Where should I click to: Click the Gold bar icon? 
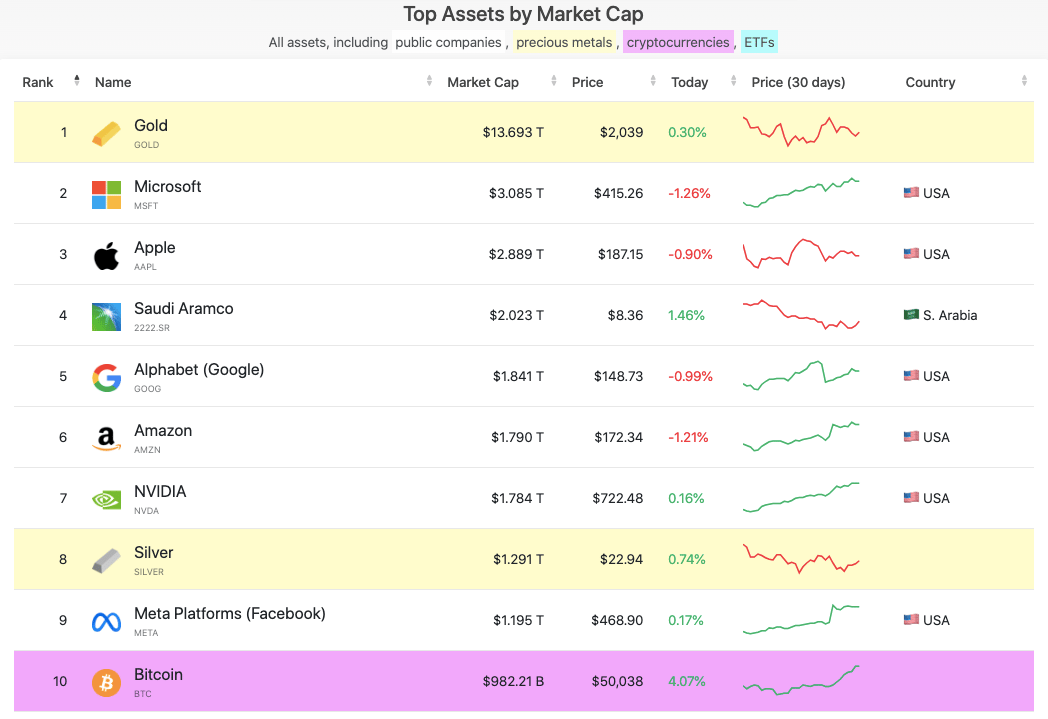(x=106, y=134)
